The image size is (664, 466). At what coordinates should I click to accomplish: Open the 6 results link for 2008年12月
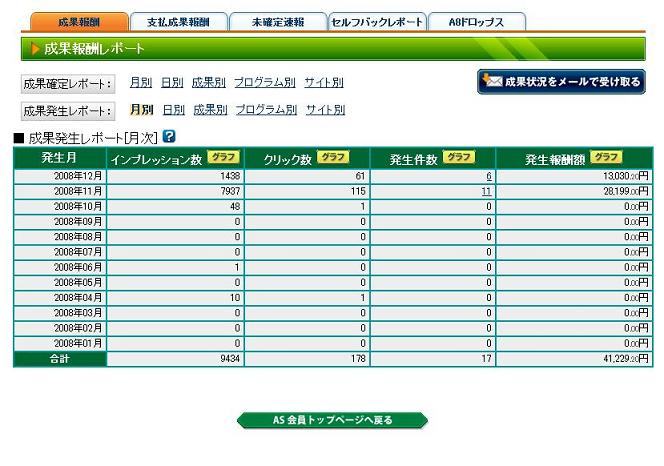point(489,176)
